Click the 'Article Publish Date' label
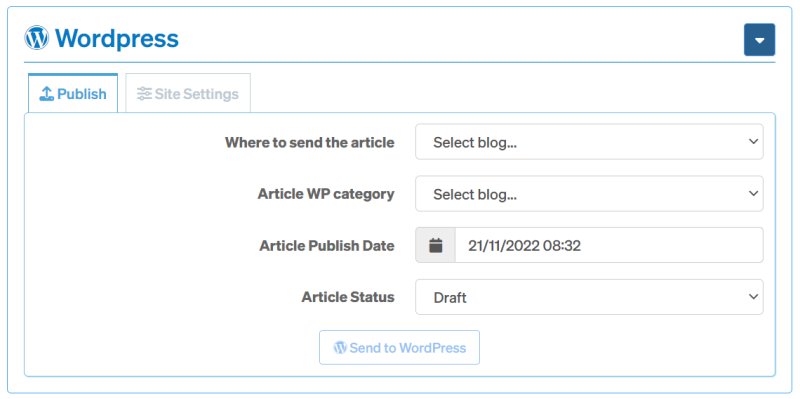This screenshot has height=399, width=800. 327,246
